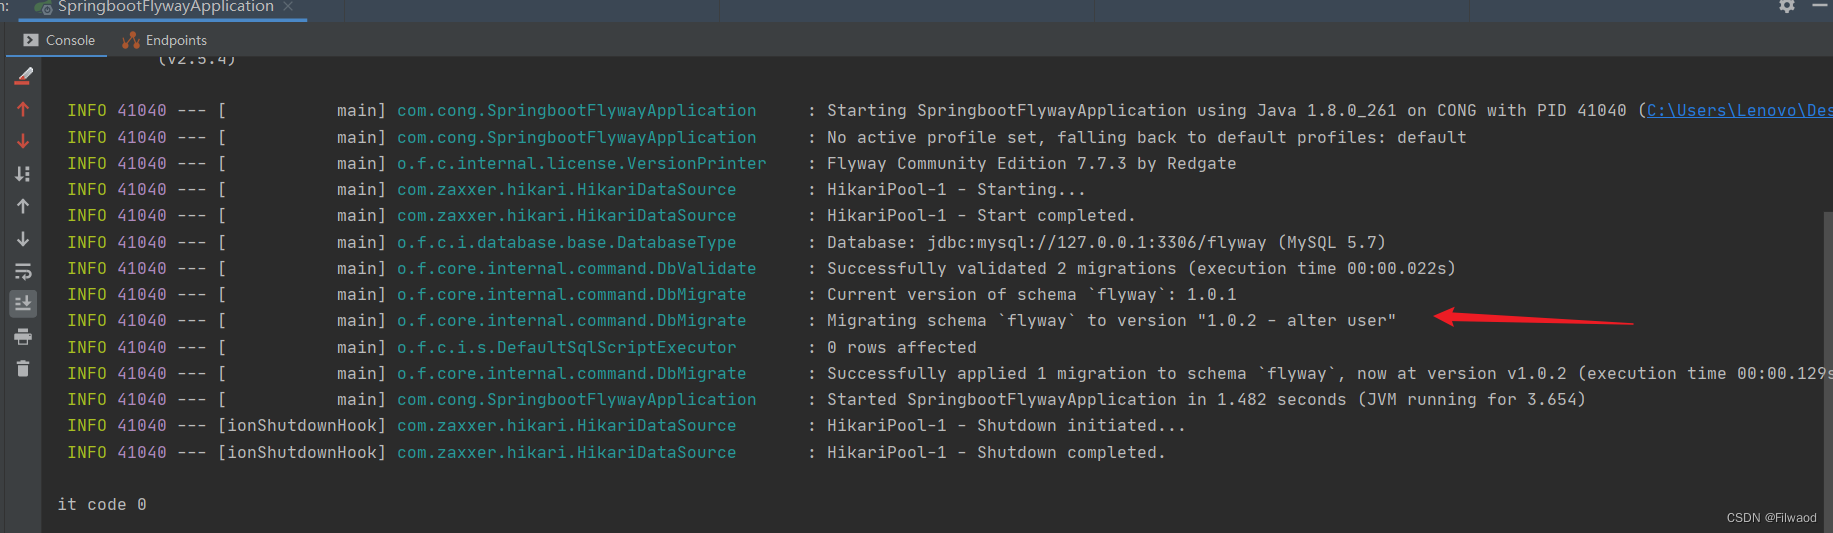
Task: Click the 'Database: jdbc:mysql://127.0.0.1:3306/flyway' line
Action: coord(1106,243)
